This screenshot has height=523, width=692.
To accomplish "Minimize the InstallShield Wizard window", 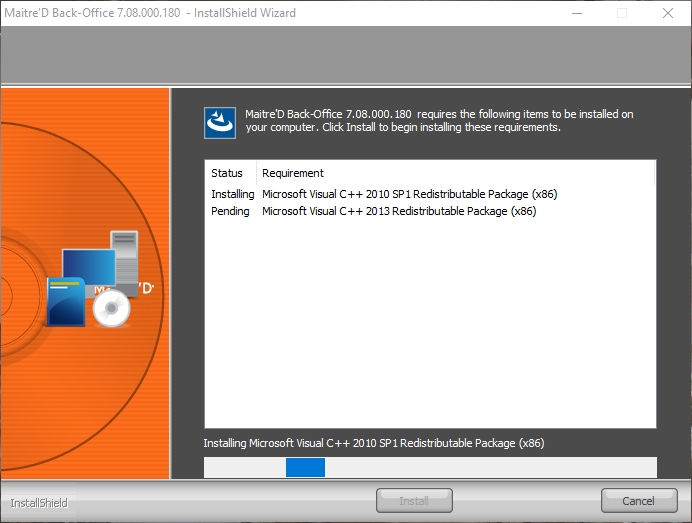I will point(576,13).
